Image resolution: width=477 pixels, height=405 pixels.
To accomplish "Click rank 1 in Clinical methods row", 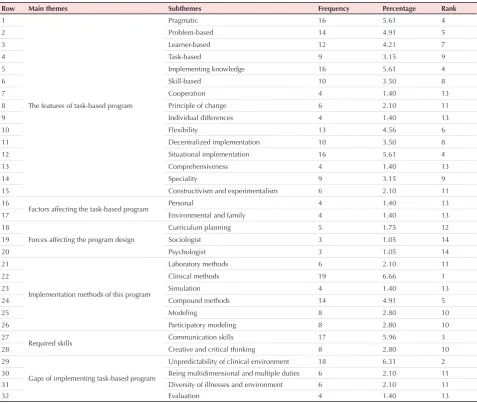I will tap(443, 276).
